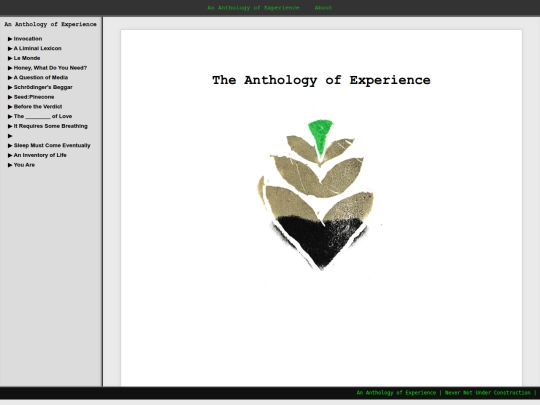Image resolution: width=540 pixels, height=405 pixels.
Task: Expand Honey, What Do You Need? arrow
Action: (10, 68)
